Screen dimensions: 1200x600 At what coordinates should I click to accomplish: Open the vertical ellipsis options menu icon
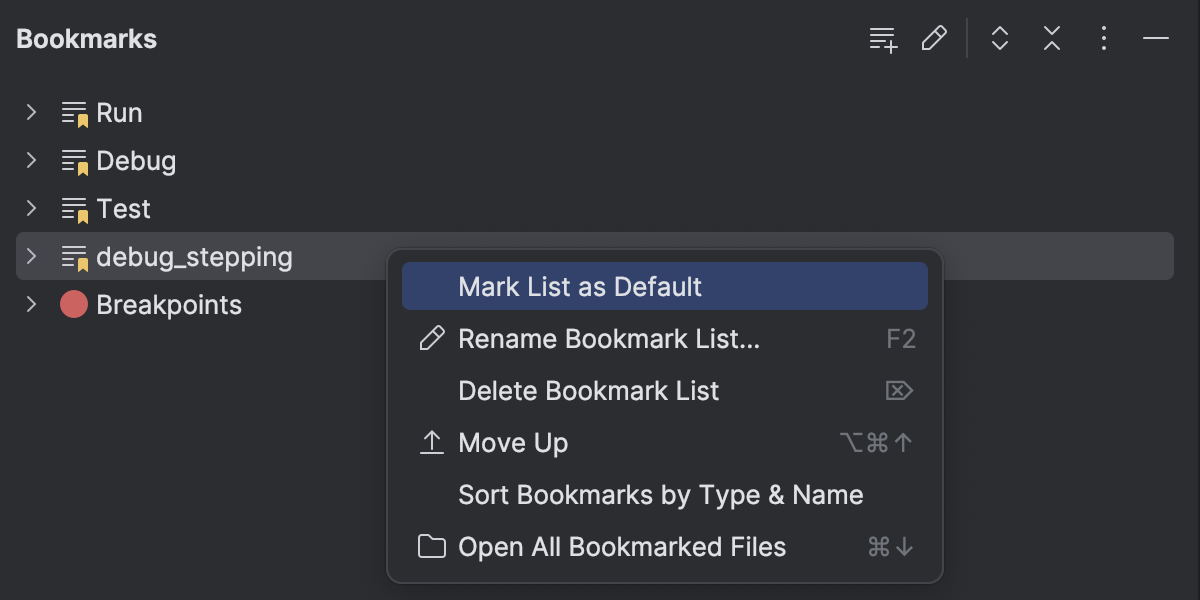pyautogui.click(x=1103, y=39)
